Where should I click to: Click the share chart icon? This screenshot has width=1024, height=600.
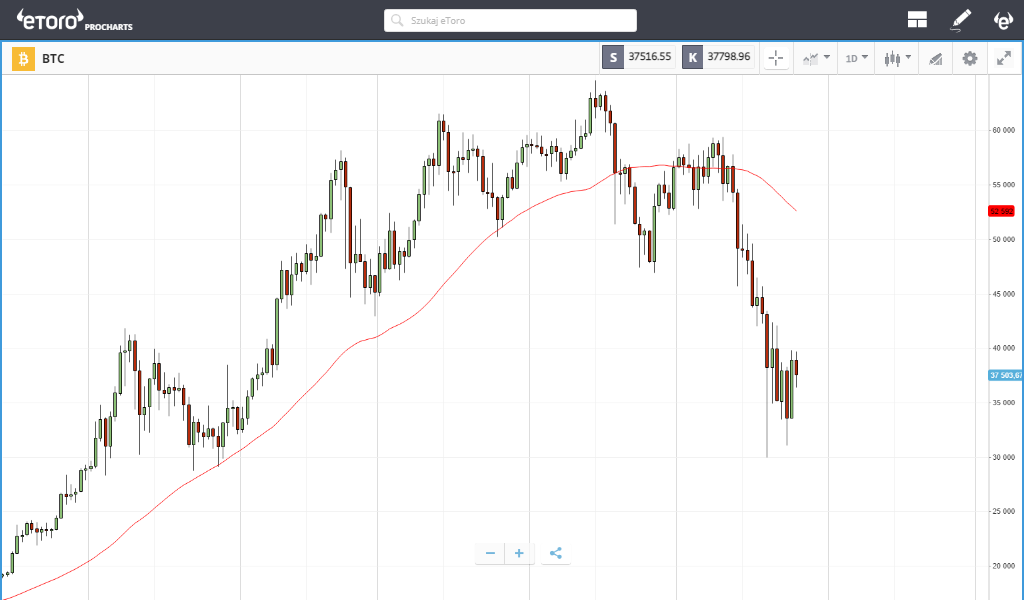coord(556,554)
